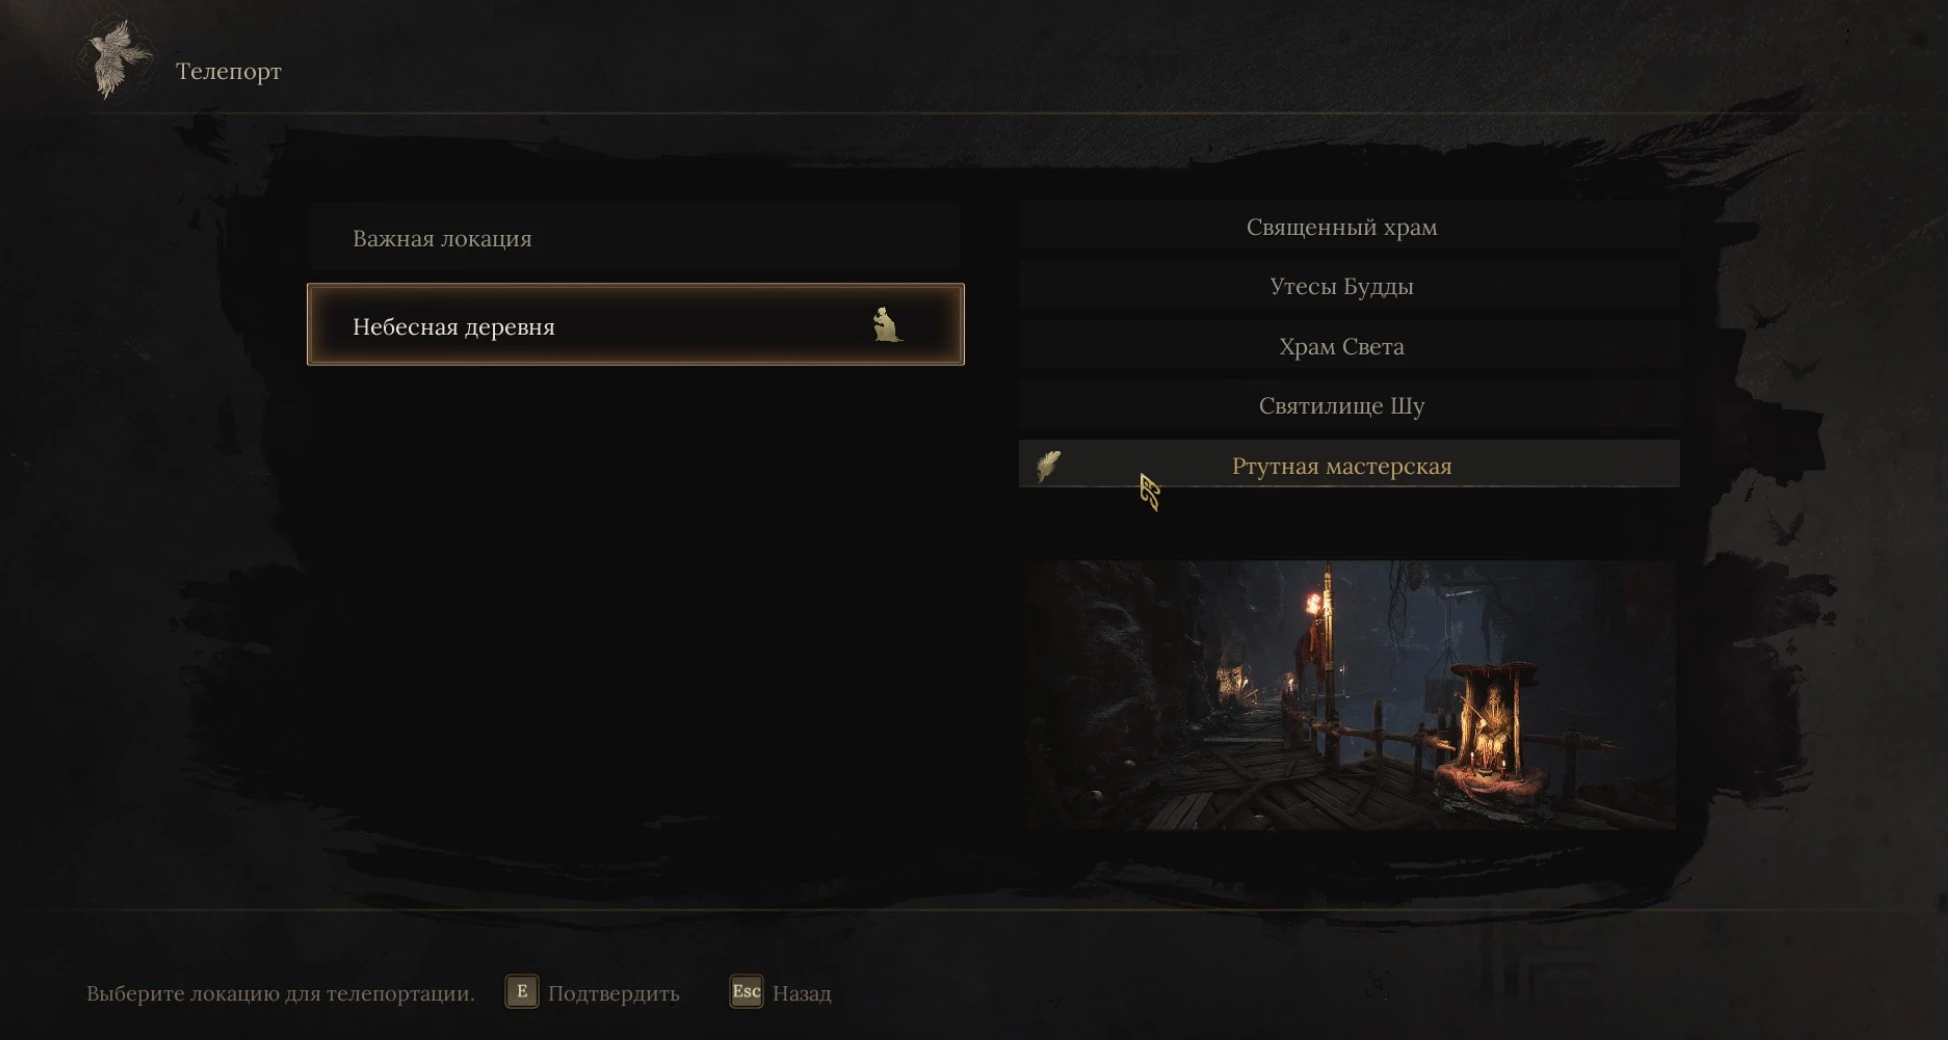Select the Важная локация category
Viewport: 1948px width, 1040px height.
point(635,238)
